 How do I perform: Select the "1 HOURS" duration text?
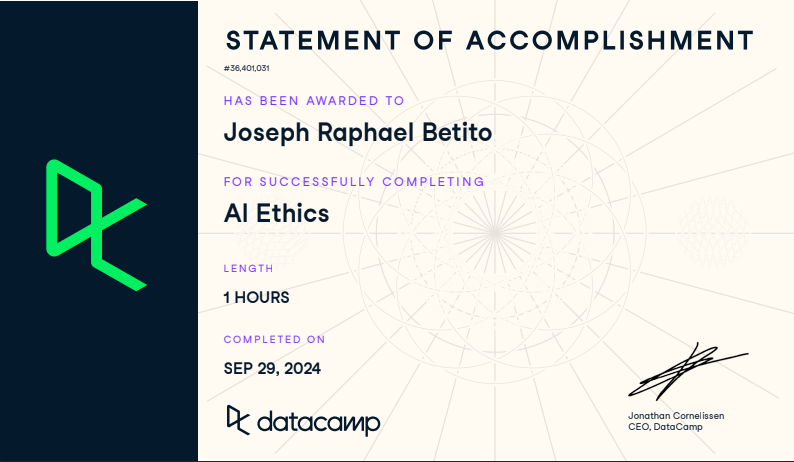coord(256,297)
